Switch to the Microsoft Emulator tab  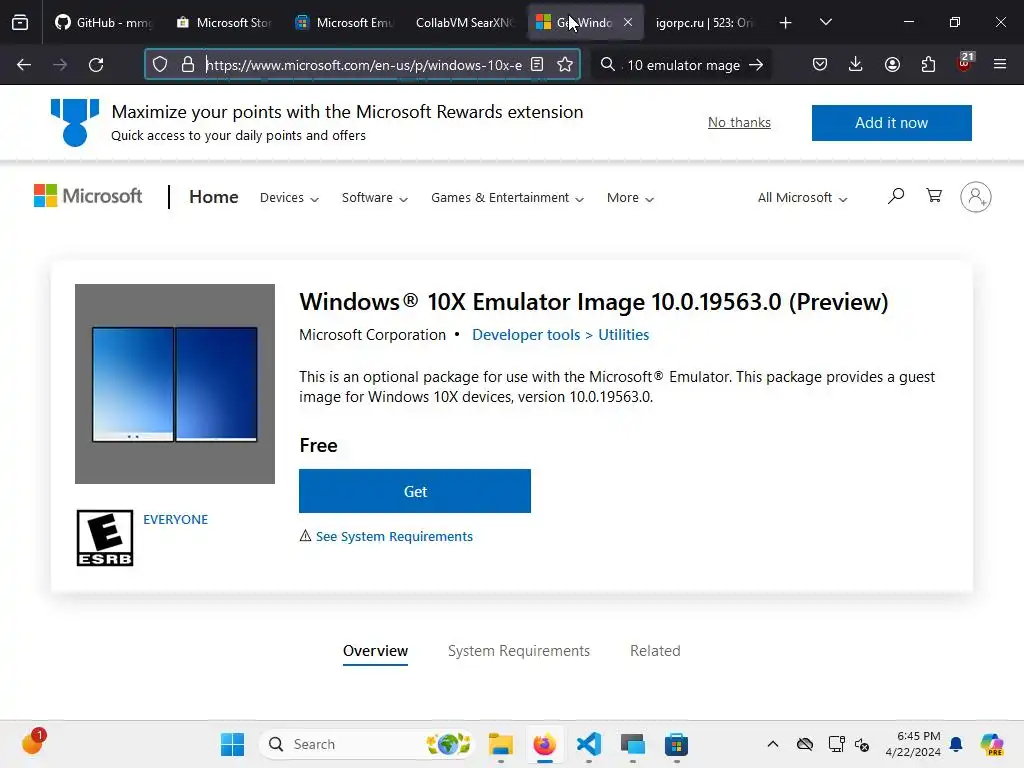pos(344,23)
